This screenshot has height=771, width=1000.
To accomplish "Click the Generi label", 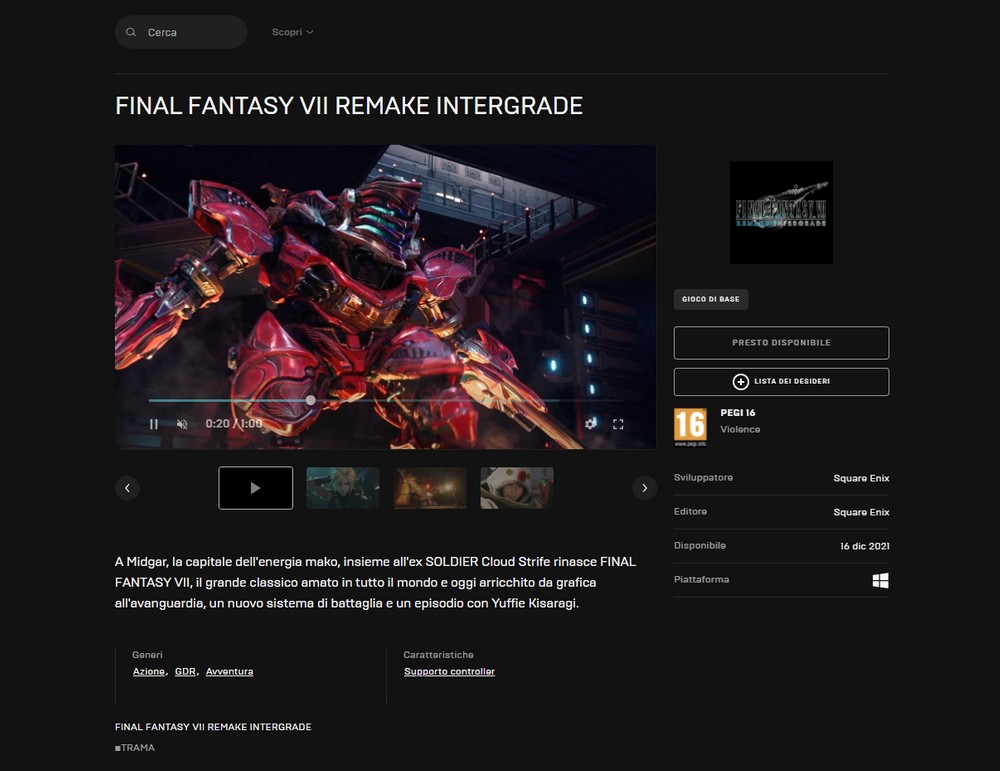I will click(147, 655).
